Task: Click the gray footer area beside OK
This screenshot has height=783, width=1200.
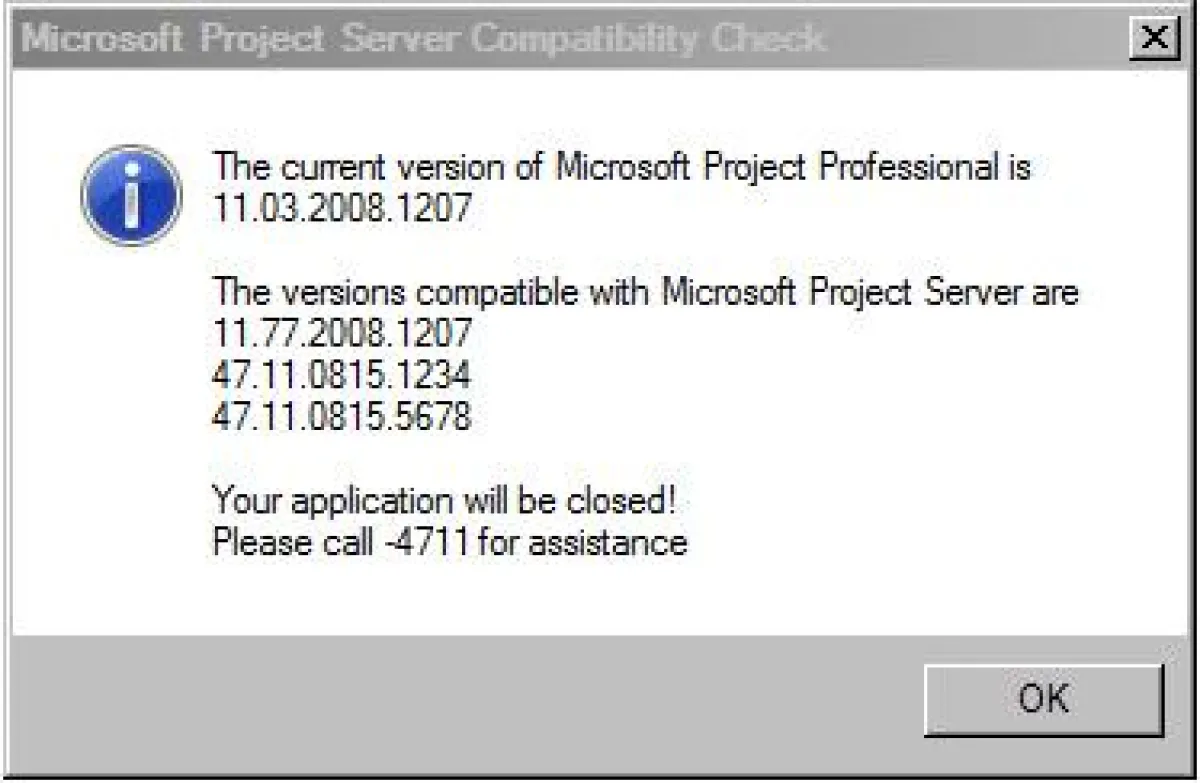Action: coord(500,699)
